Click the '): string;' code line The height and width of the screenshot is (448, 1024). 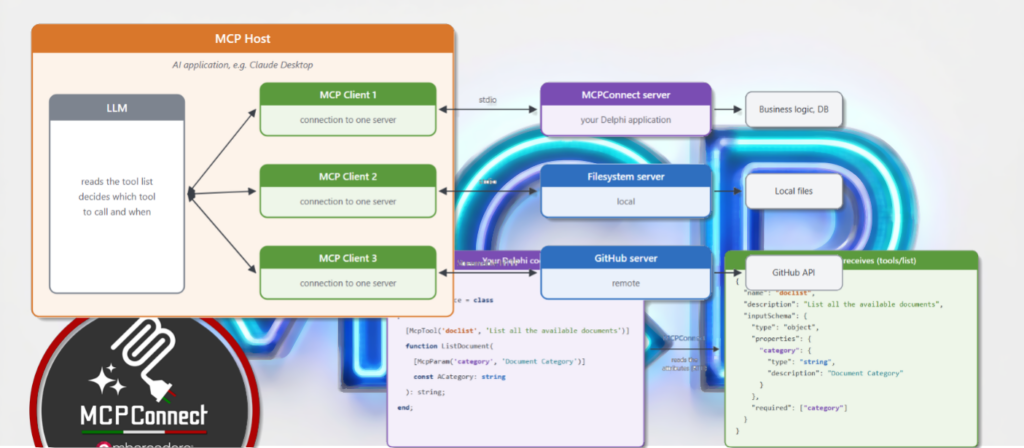[x=425, y=392]
